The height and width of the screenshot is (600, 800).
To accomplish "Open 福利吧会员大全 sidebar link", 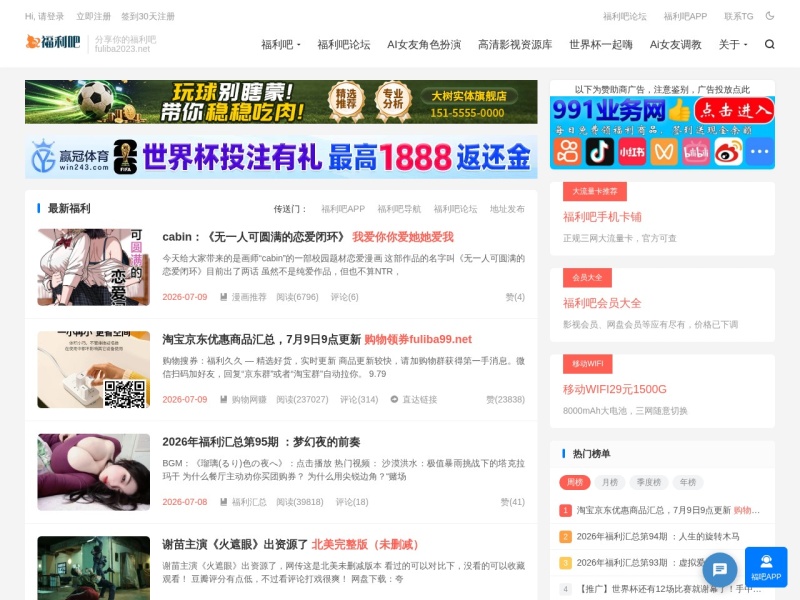I will pyautogui.click(x=602, y=303).
